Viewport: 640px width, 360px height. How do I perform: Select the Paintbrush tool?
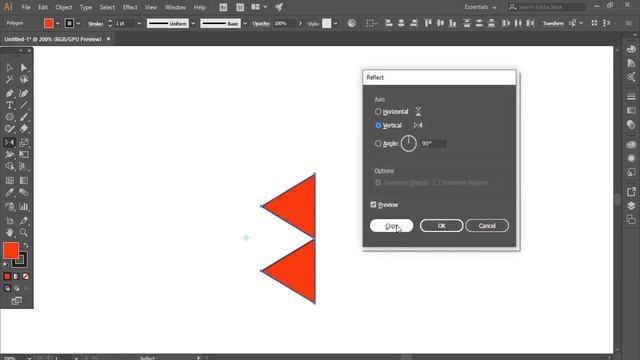click(24, 117)
